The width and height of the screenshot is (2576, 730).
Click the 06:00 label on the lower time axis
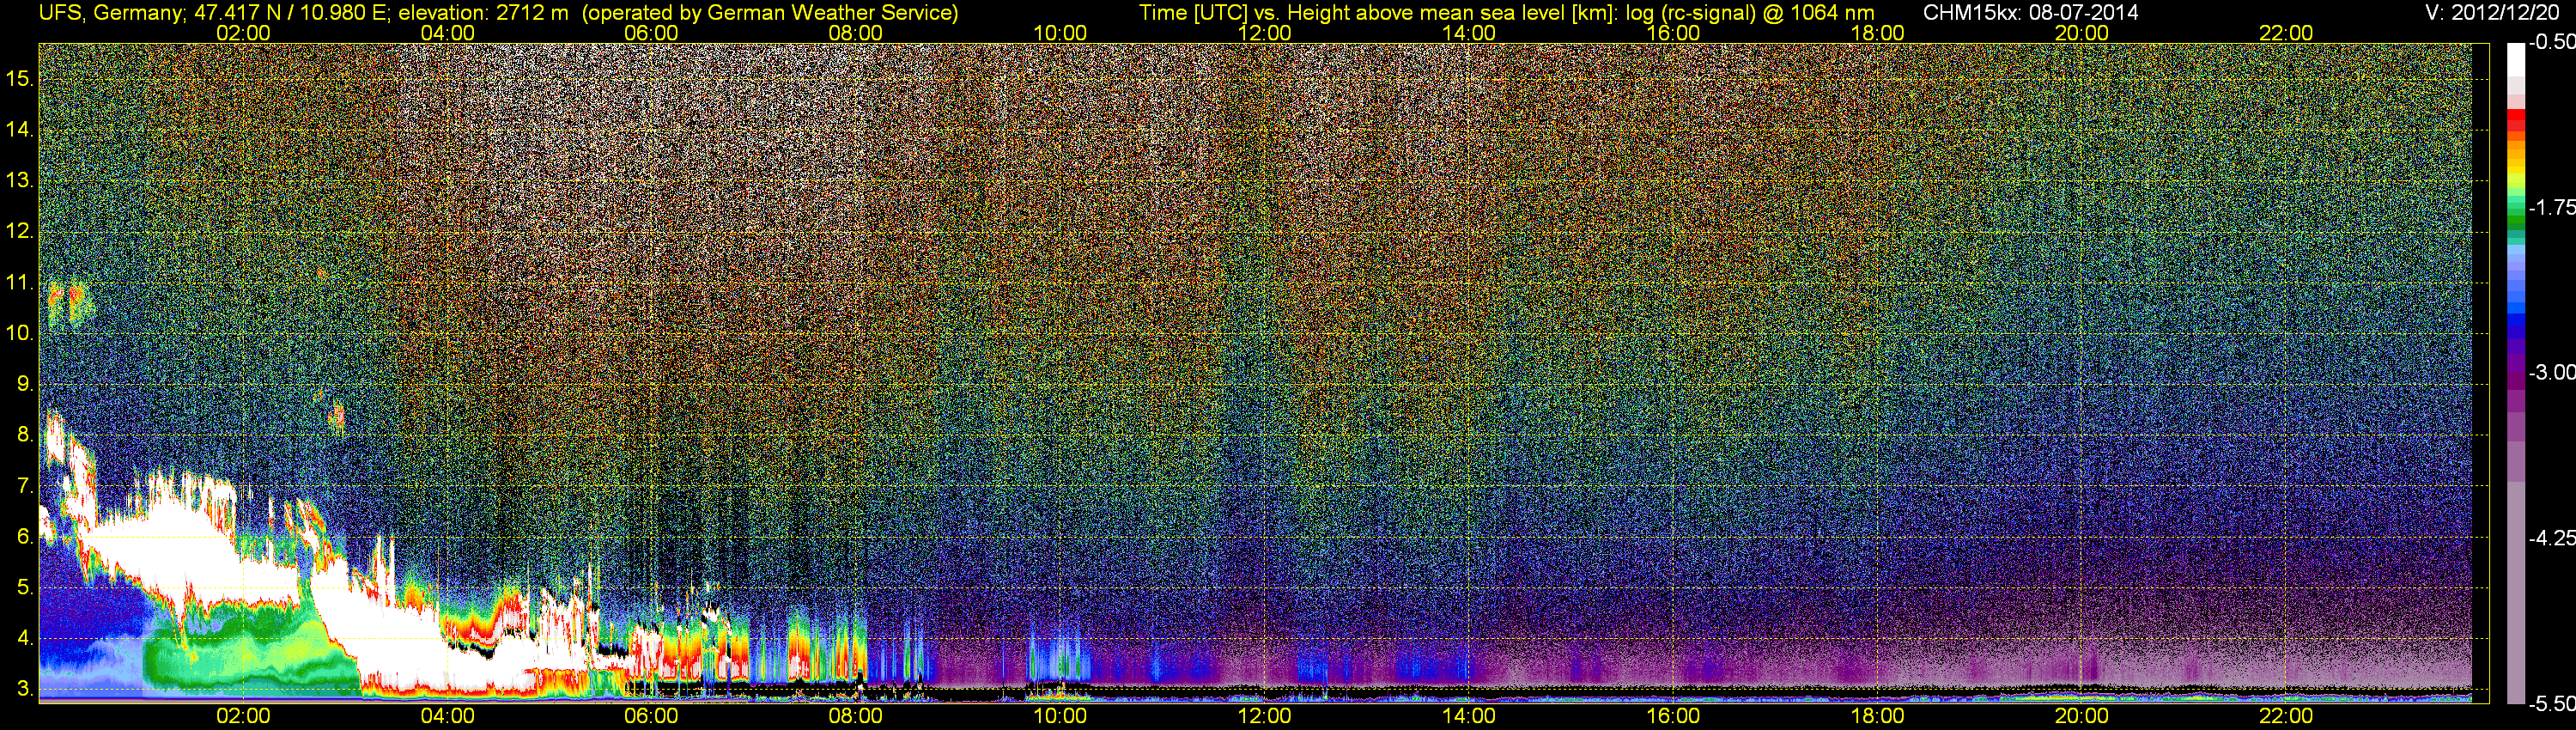click(651, 716)
